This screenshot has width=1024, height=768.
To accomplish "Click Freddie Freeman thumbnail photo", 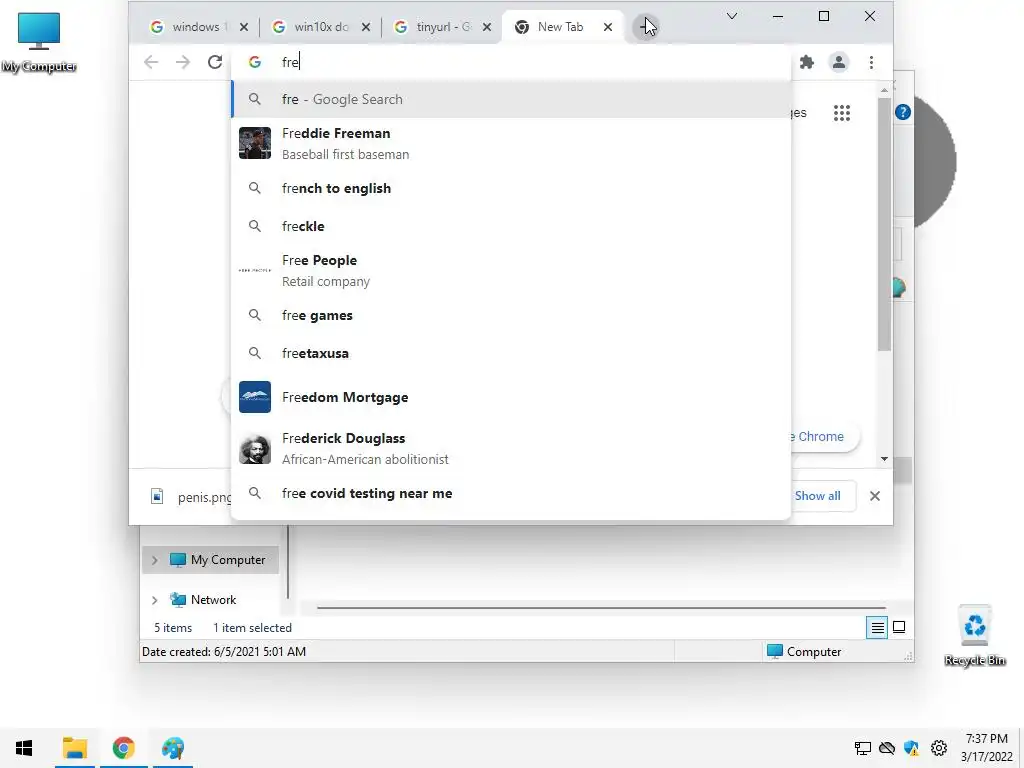I will pyautogui.click(x=255, y=143).
